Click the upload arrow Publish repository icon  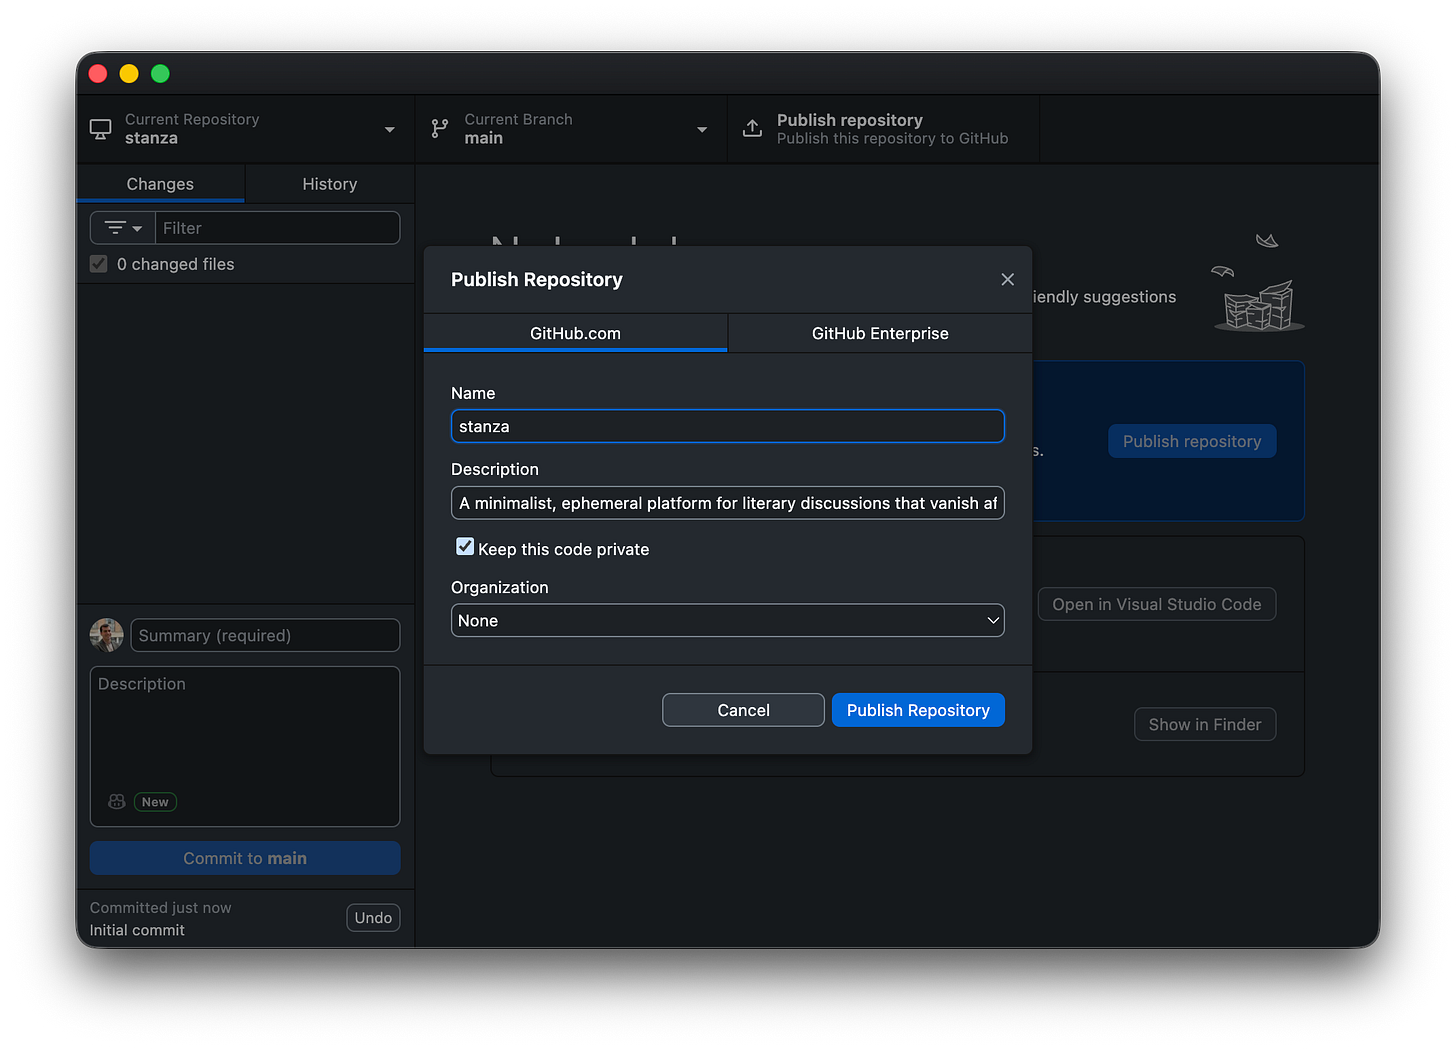(751, 127)
